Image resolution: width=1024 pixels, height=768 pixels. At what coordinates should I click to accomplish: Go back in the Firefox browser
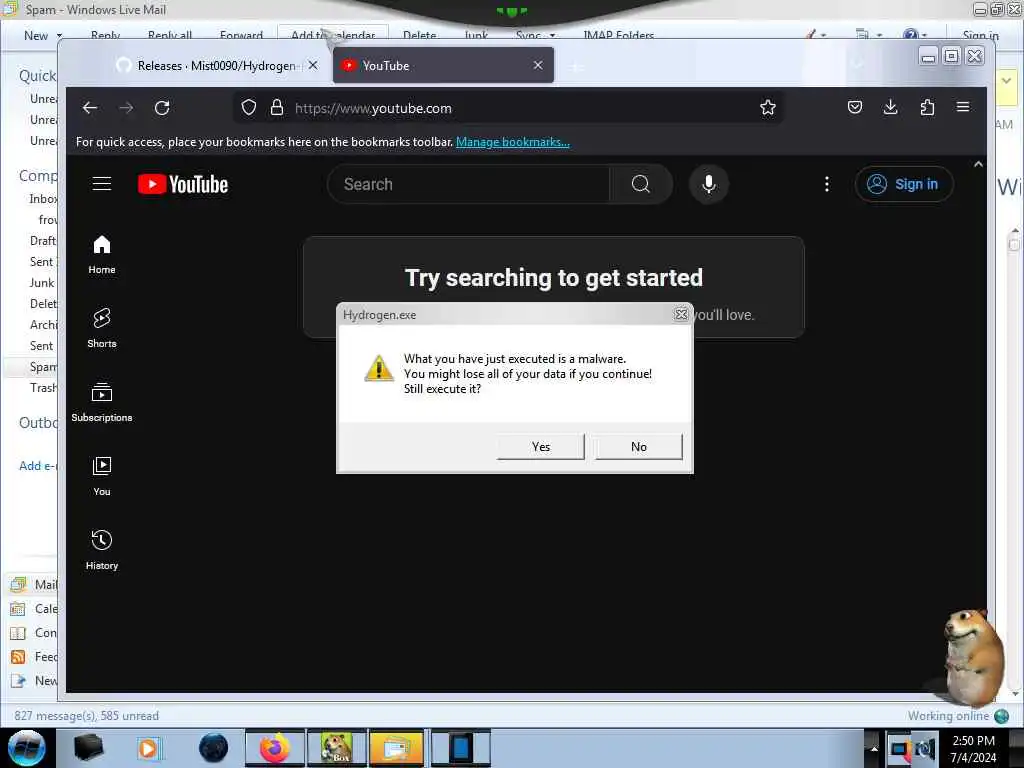[90, 108]
